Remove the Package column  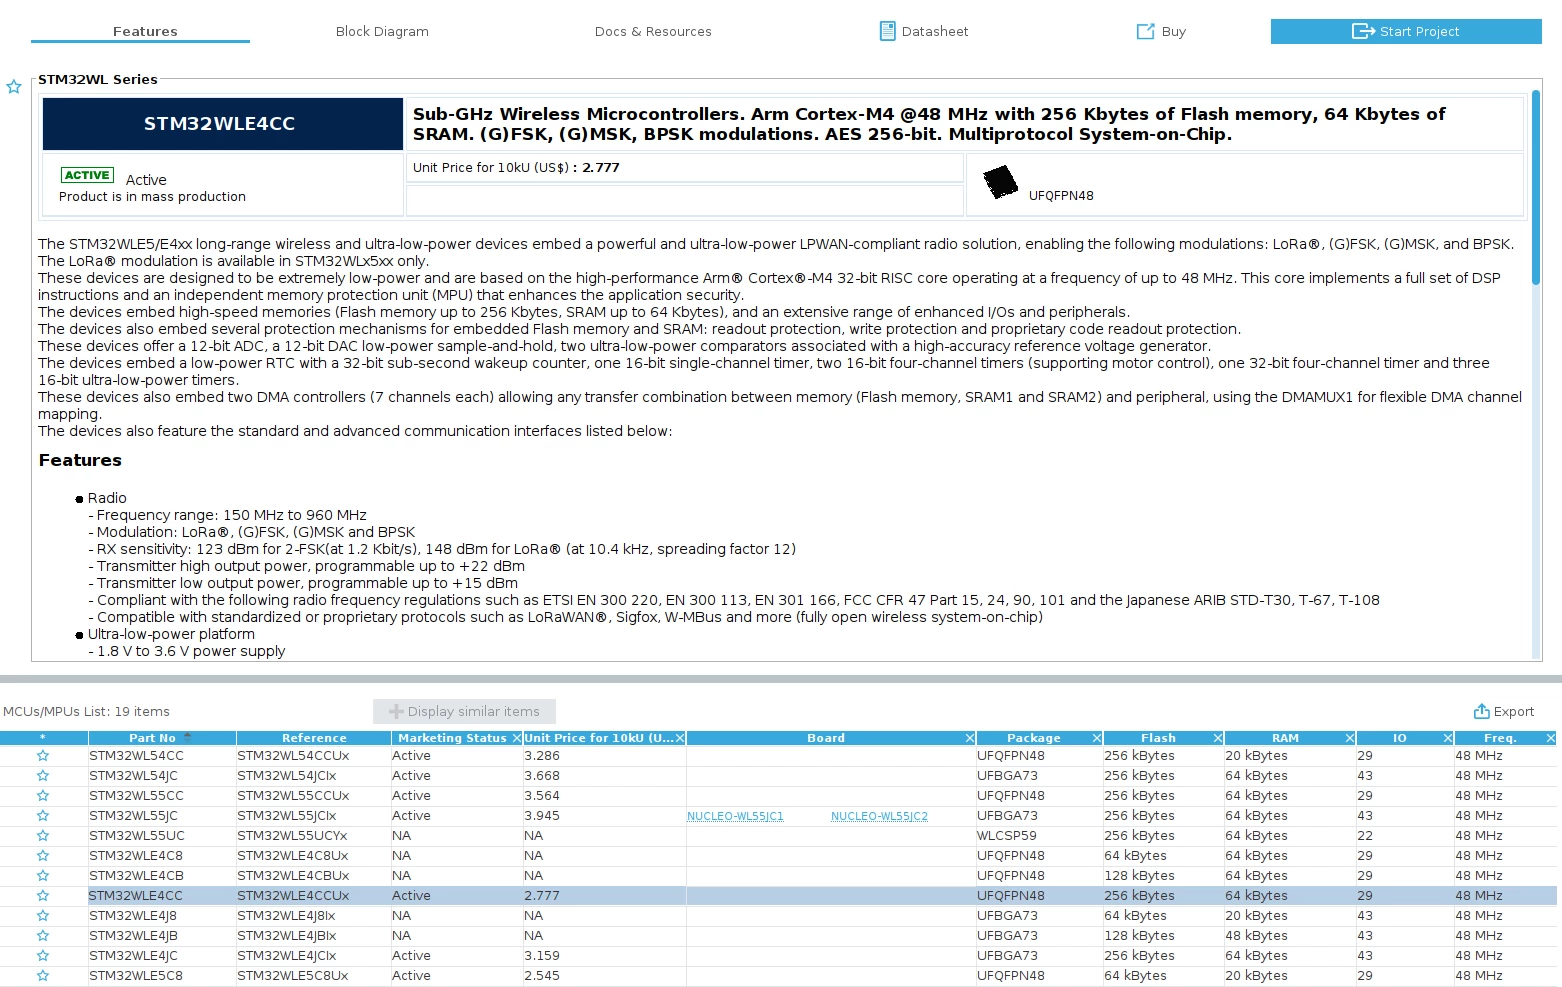click(x=1097, y=738)
